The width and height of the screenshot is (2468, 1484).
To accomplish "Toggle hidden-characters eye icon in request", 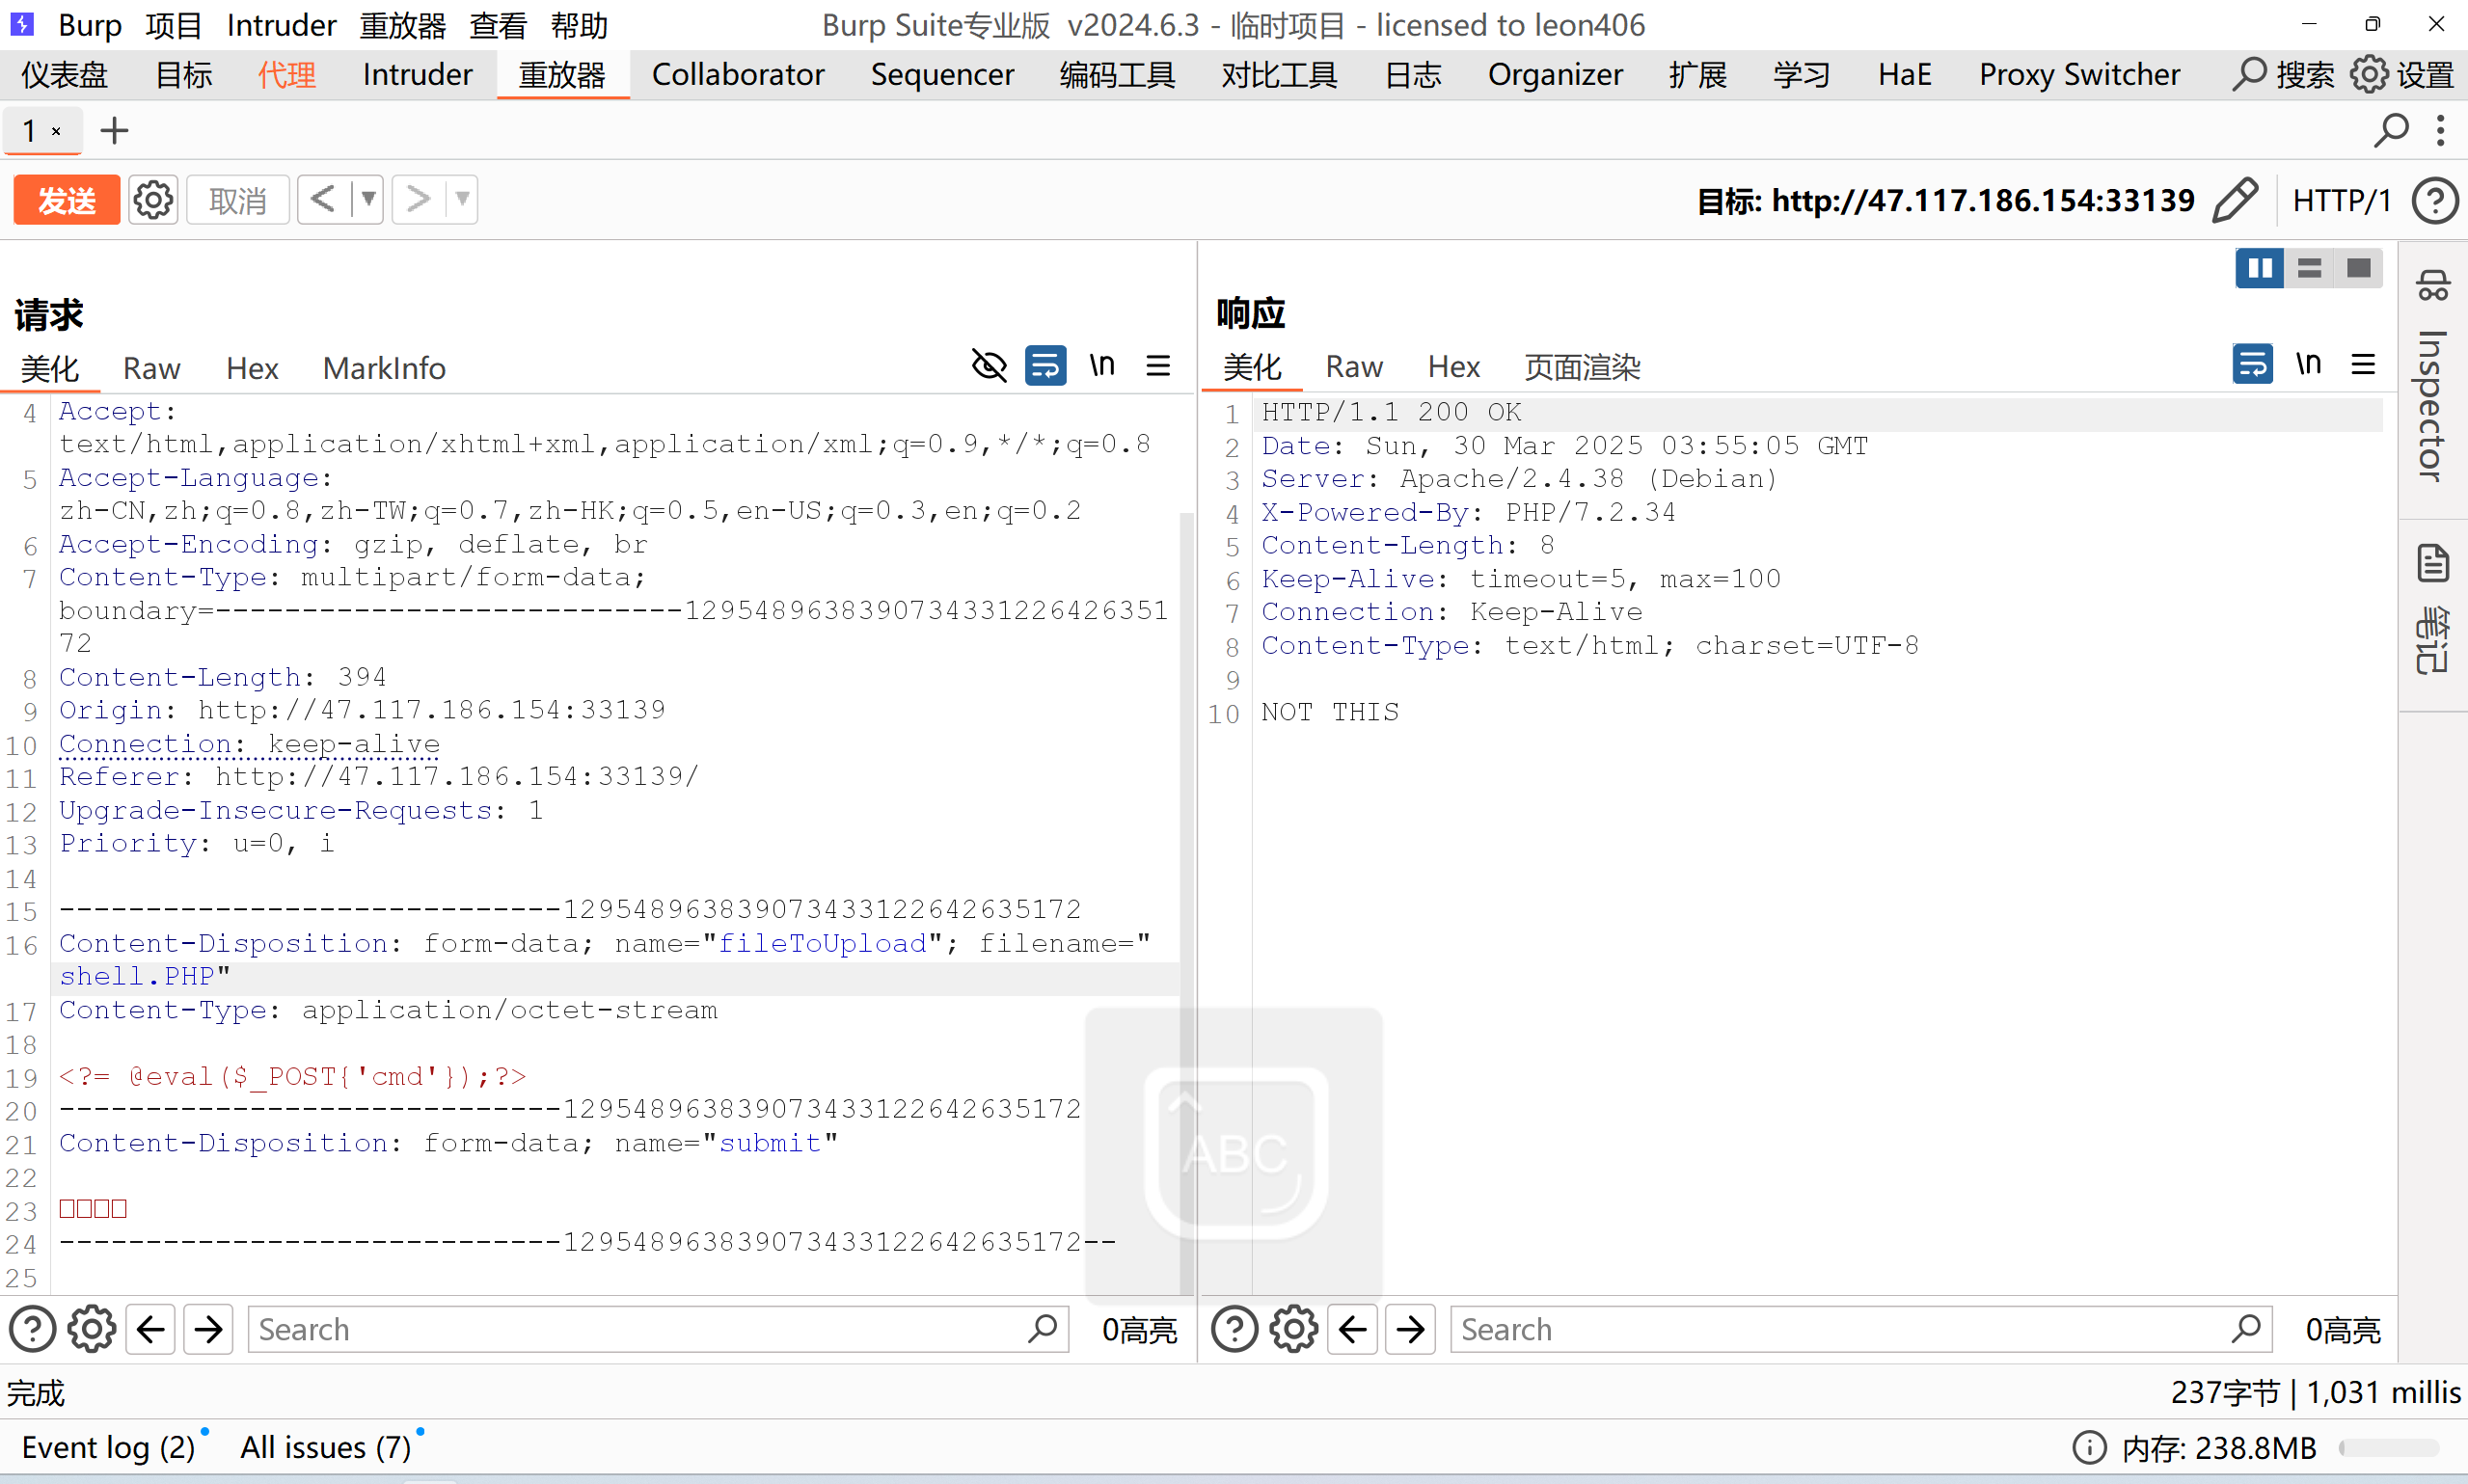I will [989, 366].
